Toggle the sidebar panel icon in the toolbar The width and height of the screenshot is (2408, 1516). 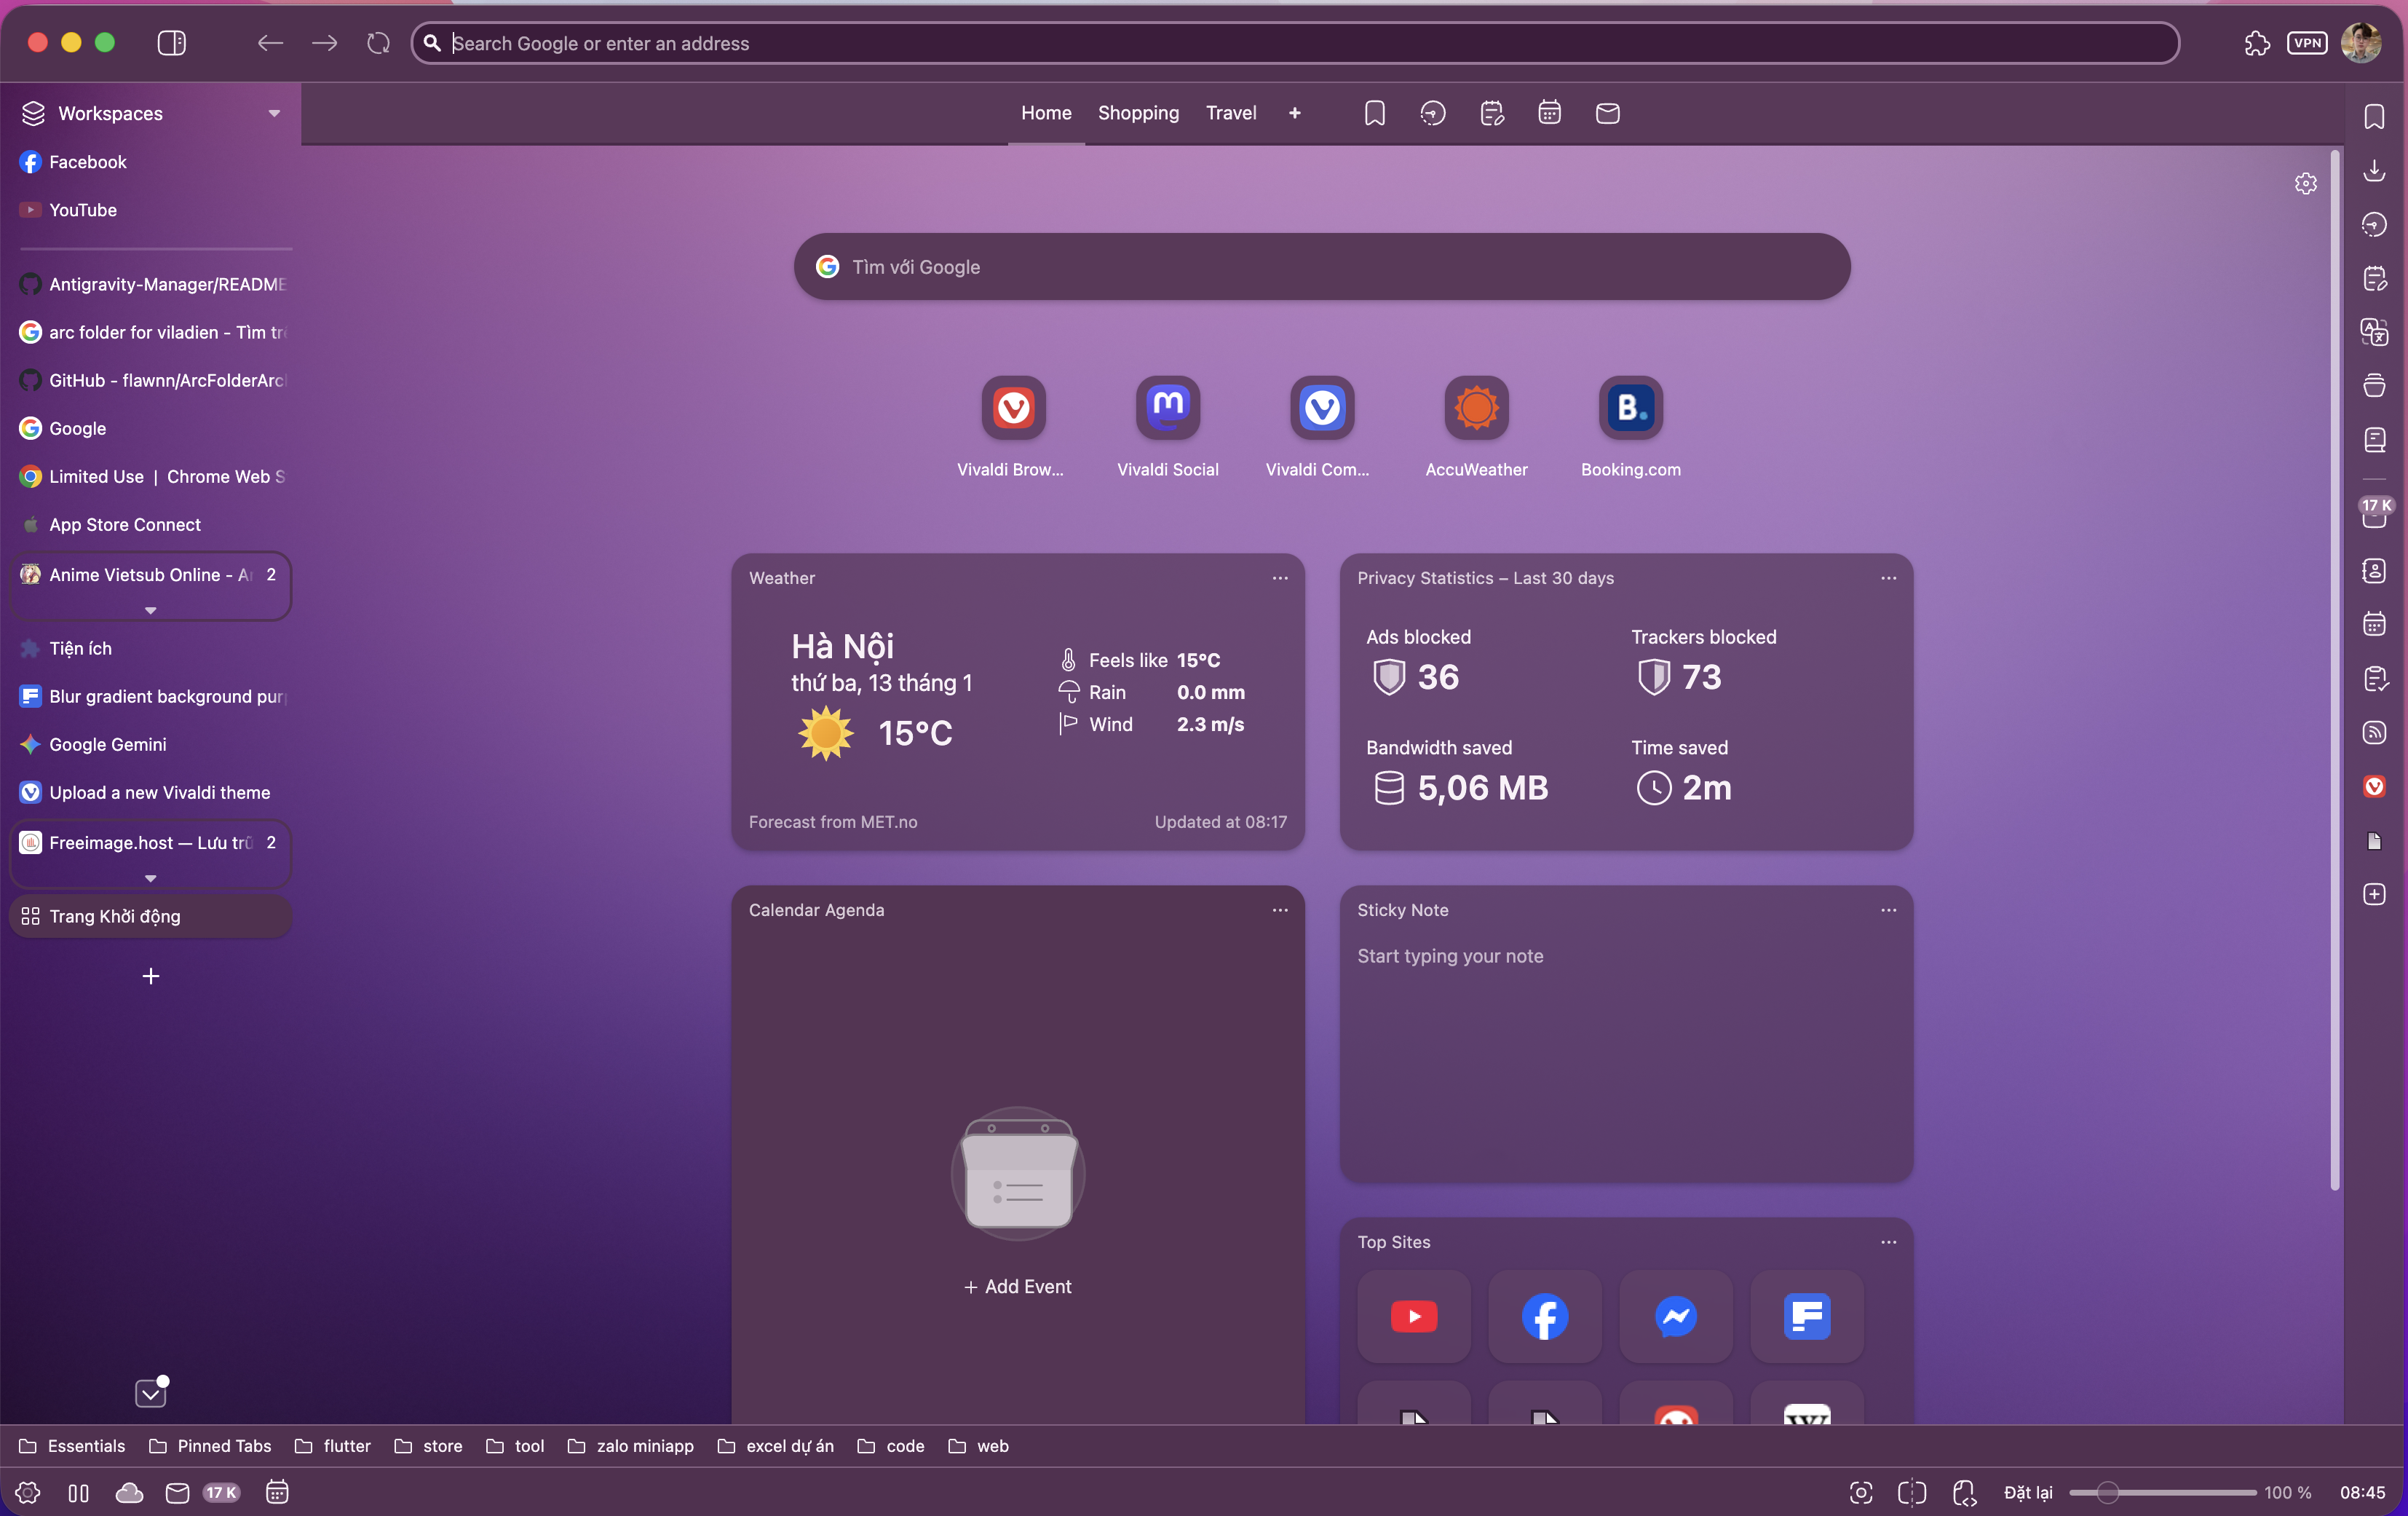(172, 43)
